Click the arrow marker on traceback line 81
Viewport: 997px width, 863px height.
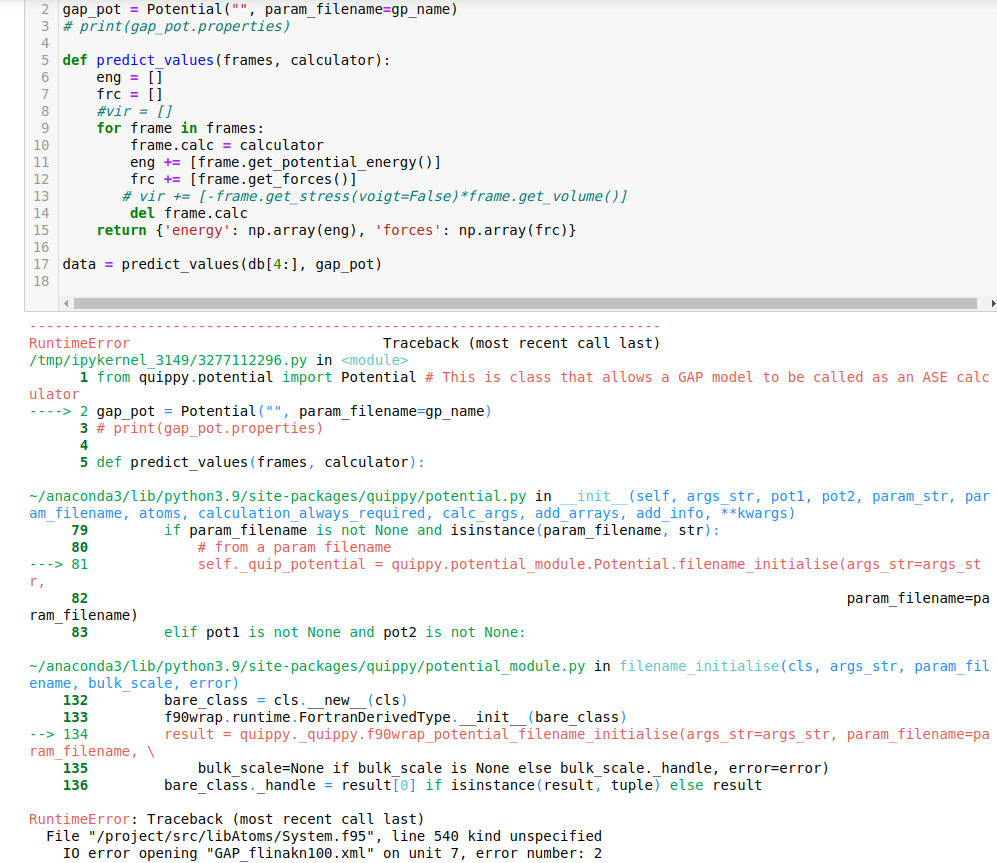coord(43,563)
